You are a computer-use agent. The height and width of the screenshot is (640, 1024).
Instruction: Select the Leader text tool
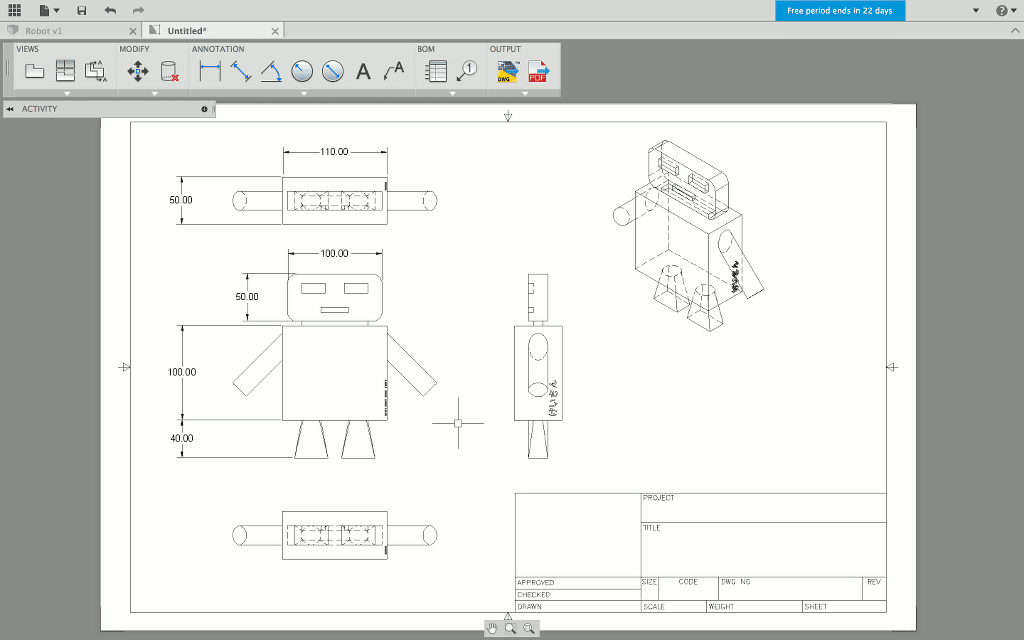point(394,71)
